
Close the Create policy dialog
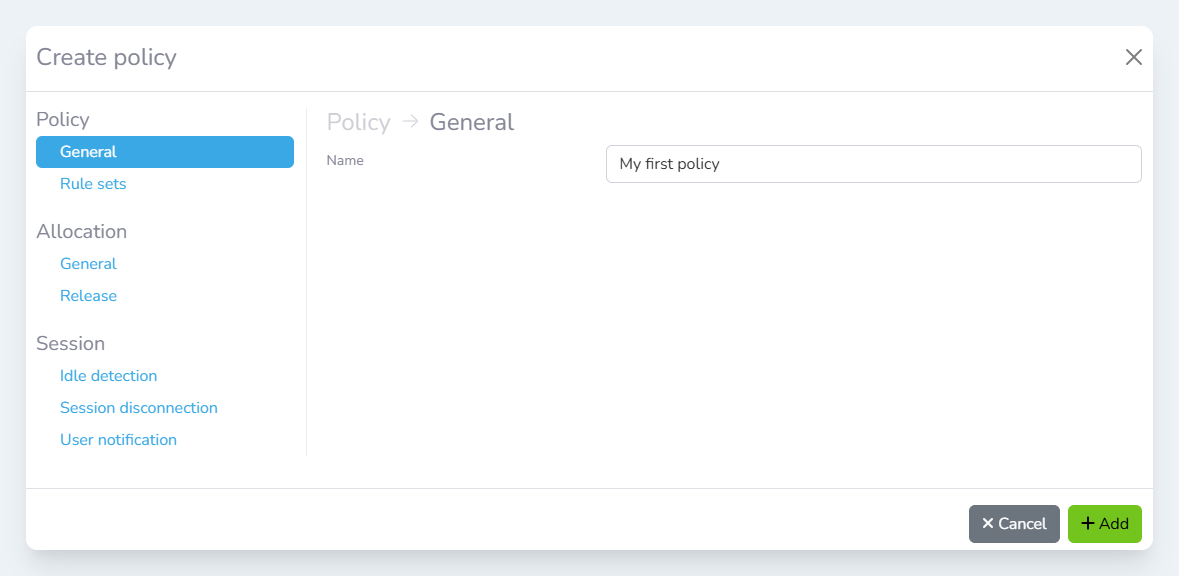click(1133, 57)
